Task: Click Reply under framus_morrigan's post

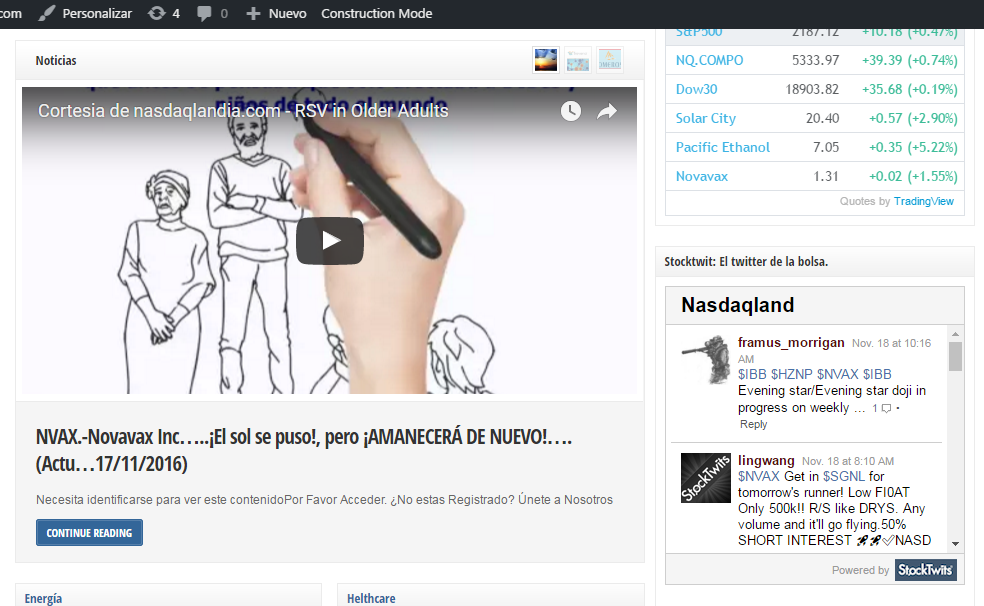Action: tap(753, 425)
